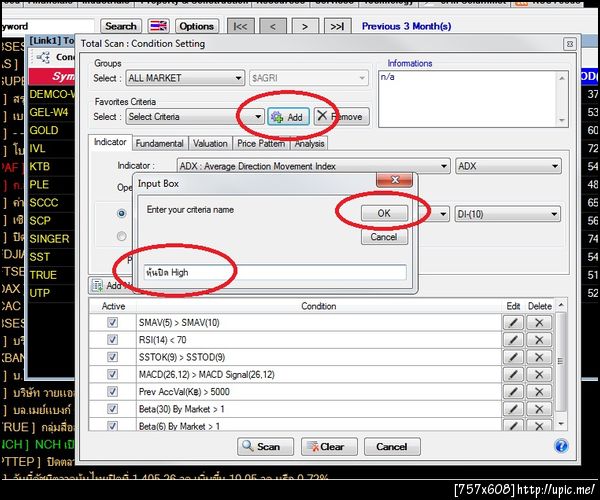Delete the SSTOK(9) > SSTOD(9) condition
The width and height of the screenshot is (600, 500).
[x=539, y=357]
